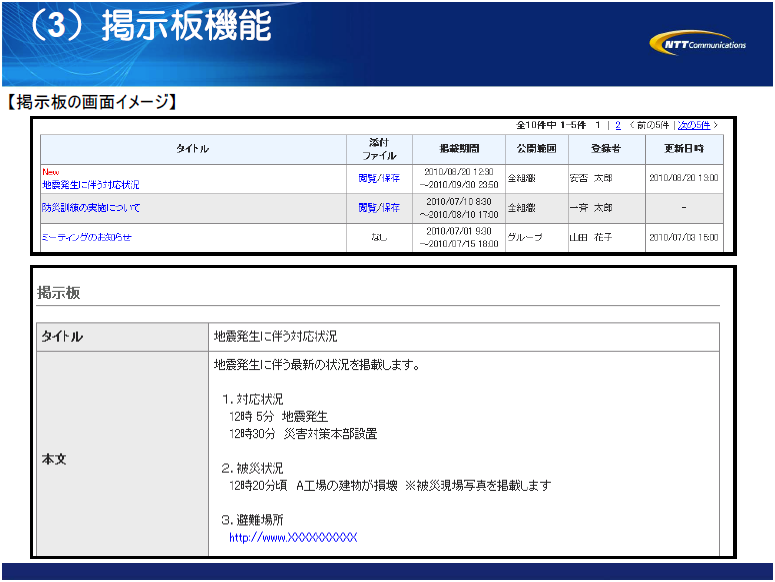The image size is (775, 582).
Task: Click the 添付ファイル column header
Action: [379, 149]
